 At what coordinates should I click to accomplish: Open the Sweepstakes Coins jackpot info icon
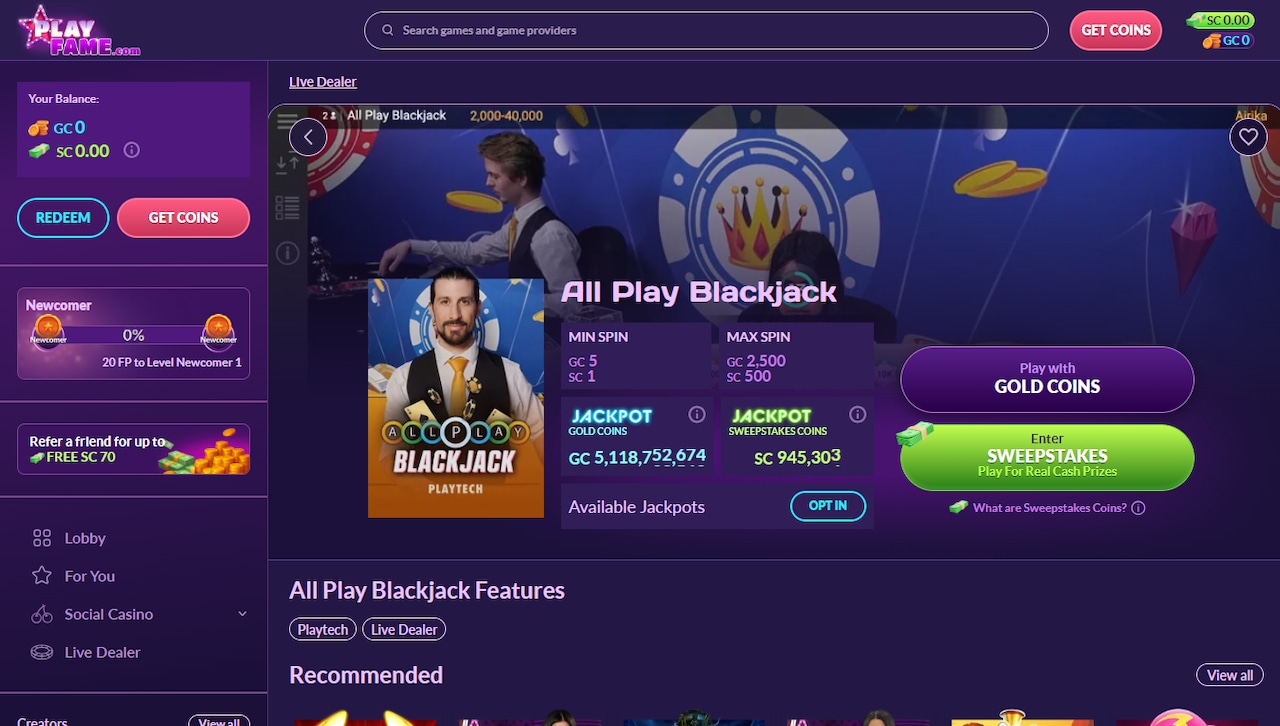coord(857,413)
